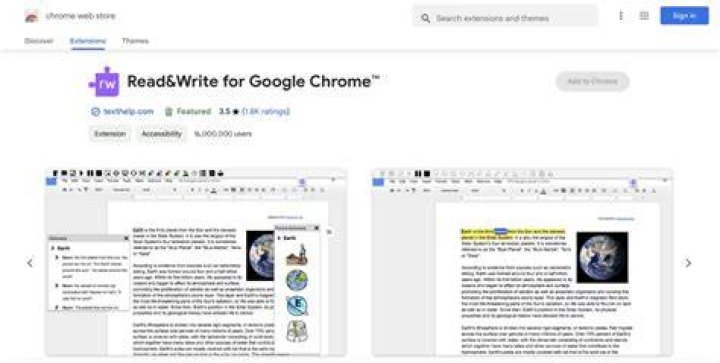The image size is (720, 363).
Task: Click the Extension category chip
Action: pos(110,134)
